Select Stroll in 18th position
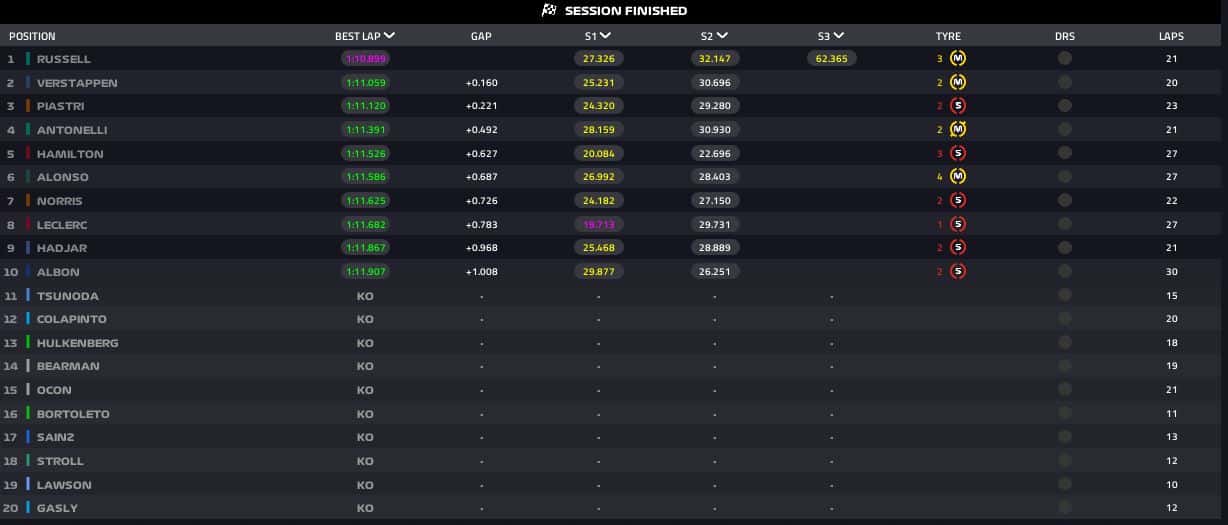This screenshot has height=525, width=1228. (x=60, y=461)
